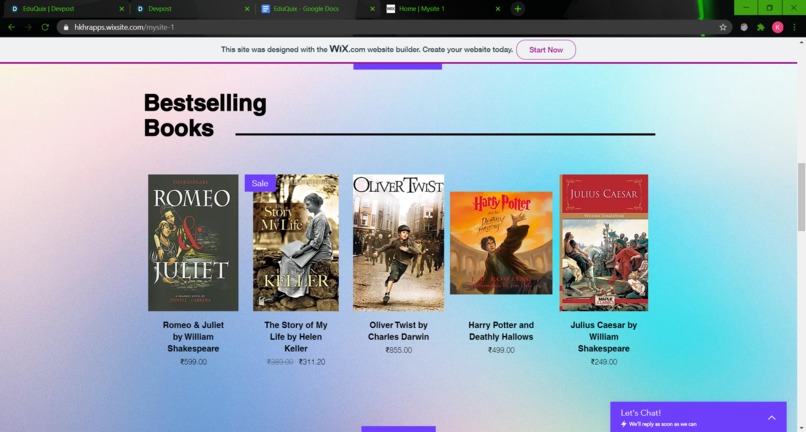806x432 pixels.
Task: Bookmark this page with the star icon
Action: [x=723, y=27]
